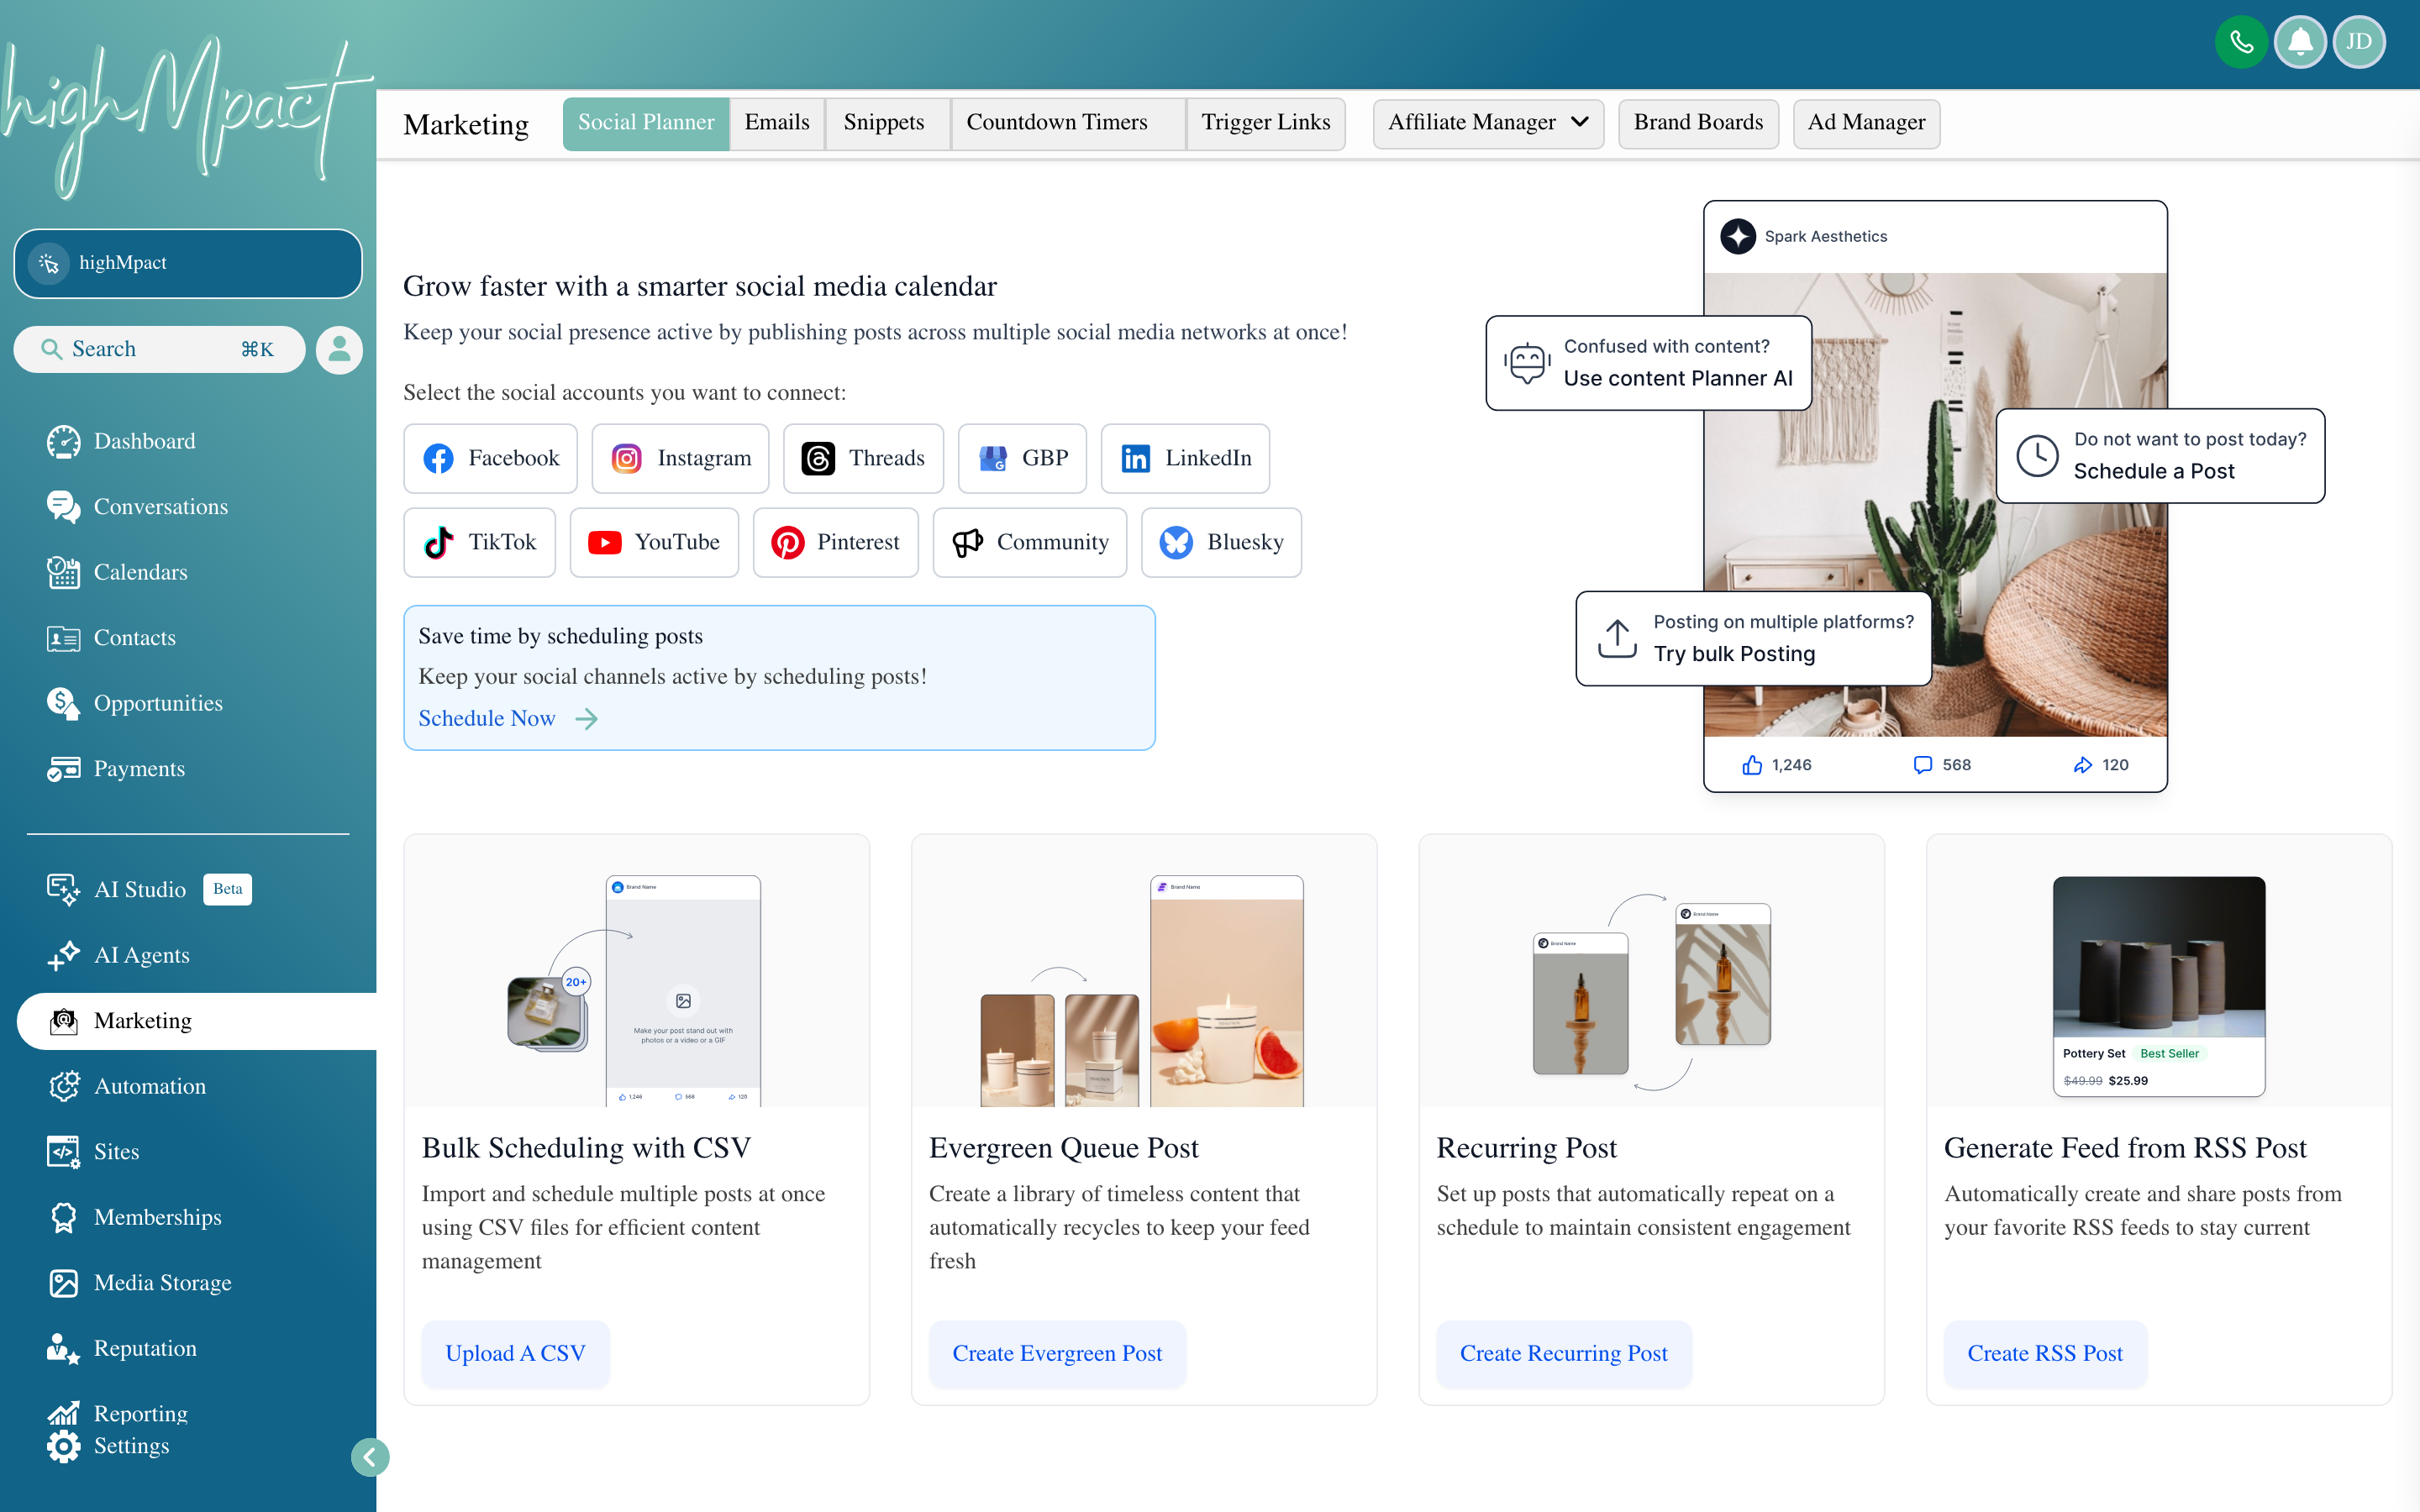Screen dimensions: 2420x1512
Task: Click the profile person icon beside Search
Action: click(x=339, y=349)
